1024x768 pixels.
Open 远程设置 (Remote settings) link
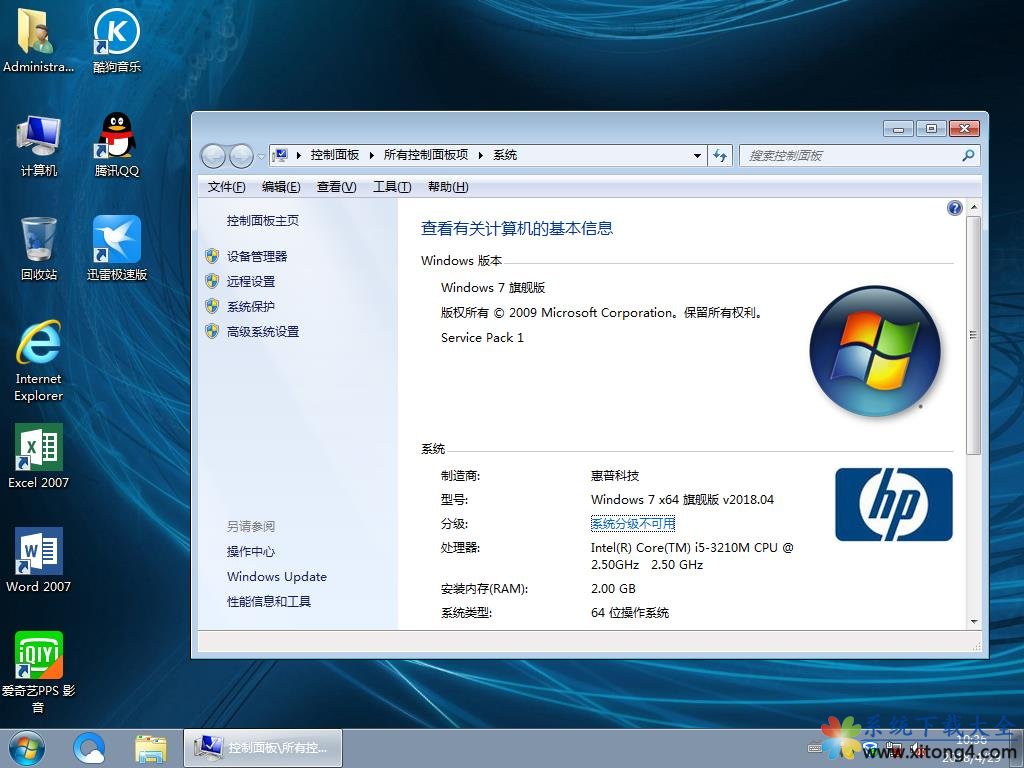pos(251,281)
